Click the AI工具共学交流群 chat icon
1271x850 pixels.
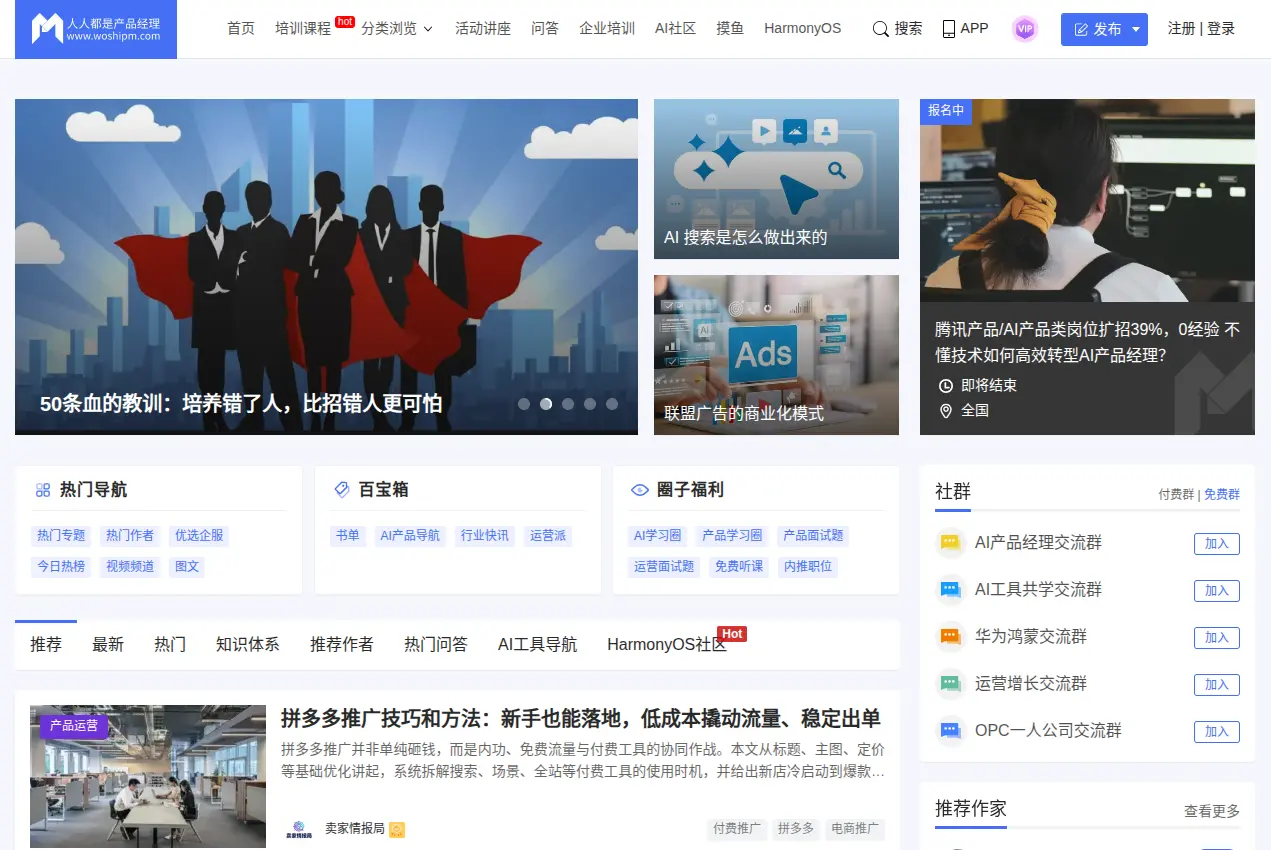tap(950, 590)
